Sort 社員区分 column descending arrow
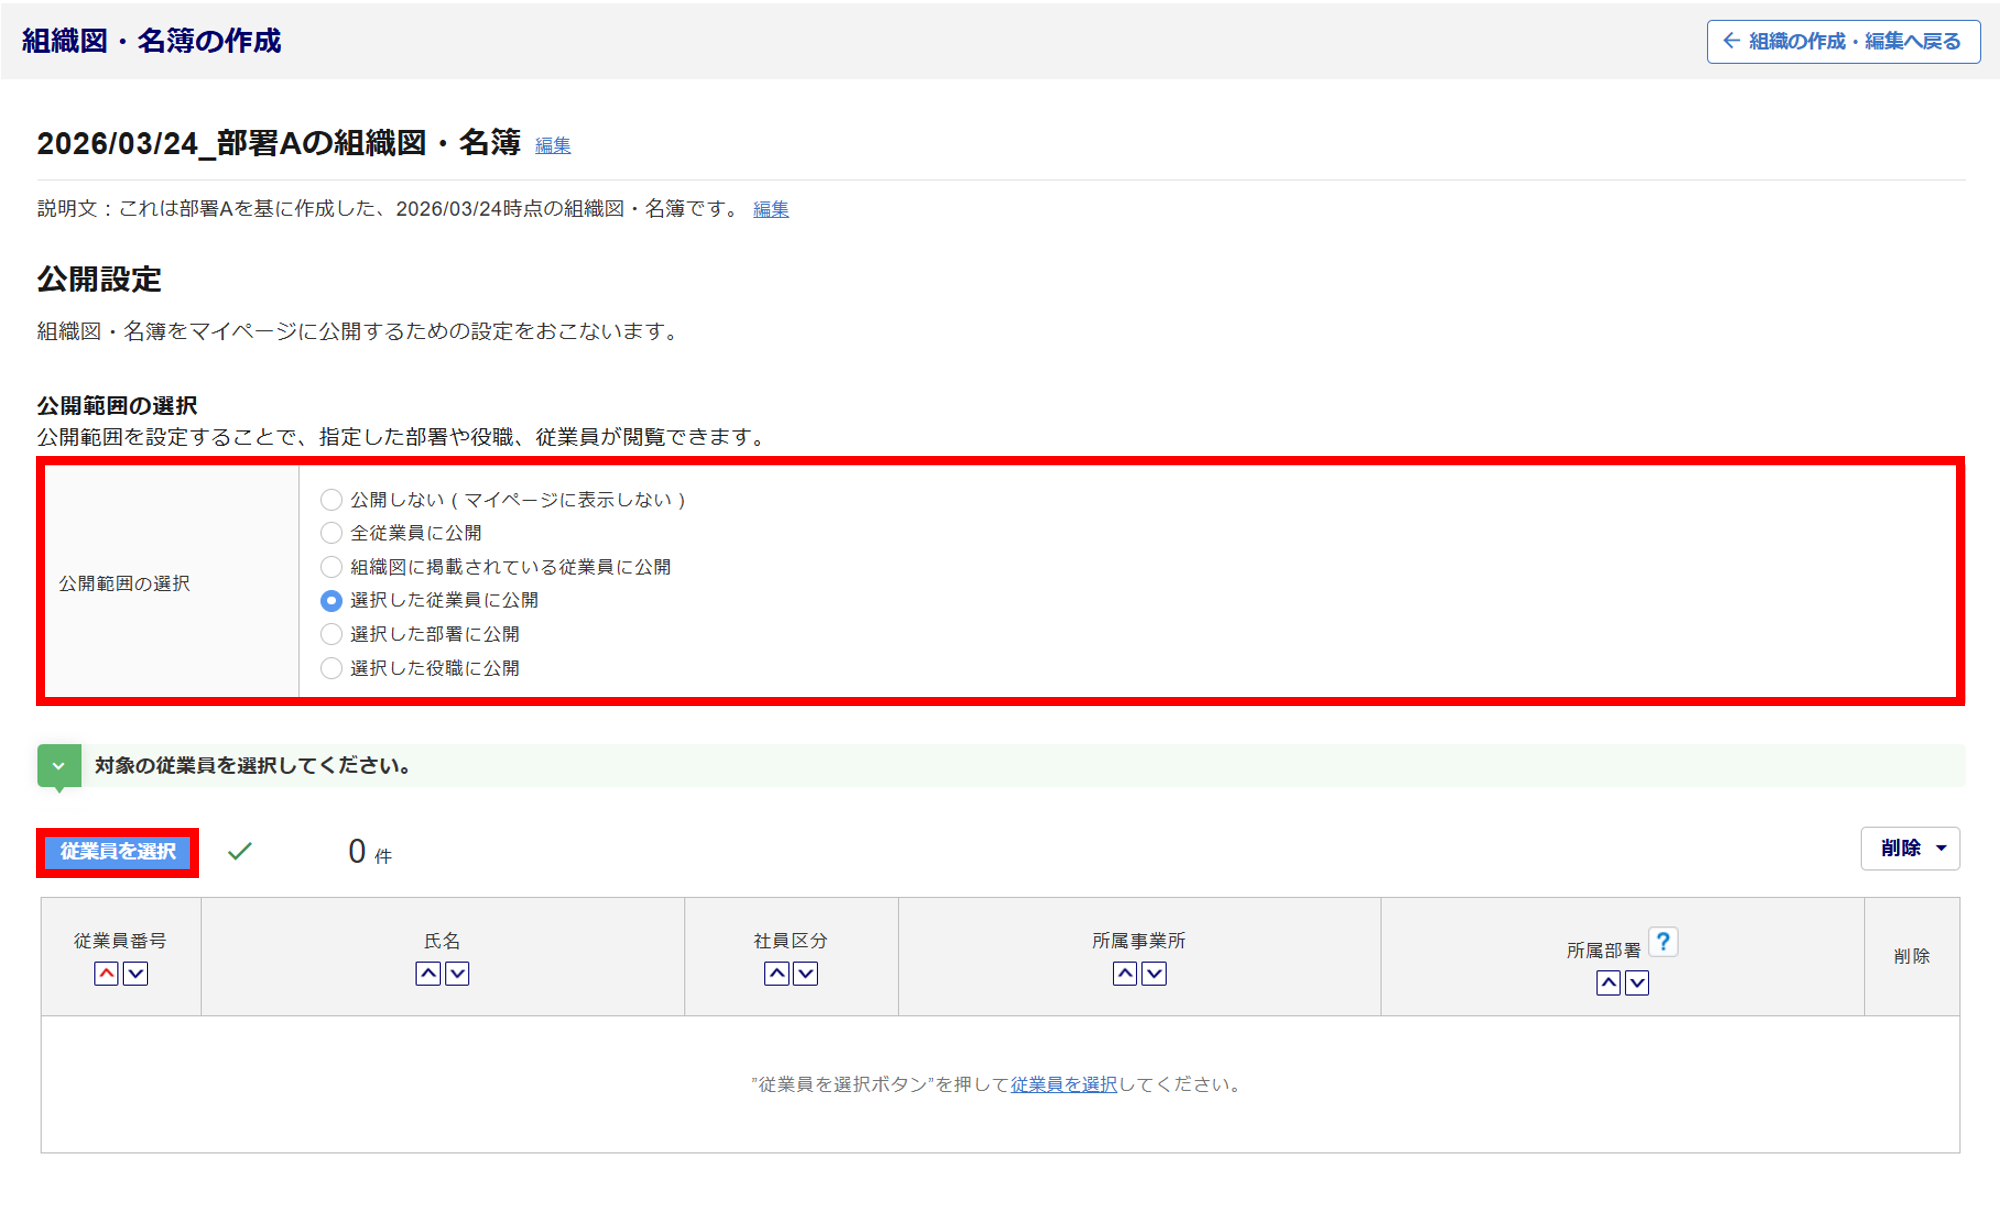This screenshot has height=1216, width=2000. point(805,973)
